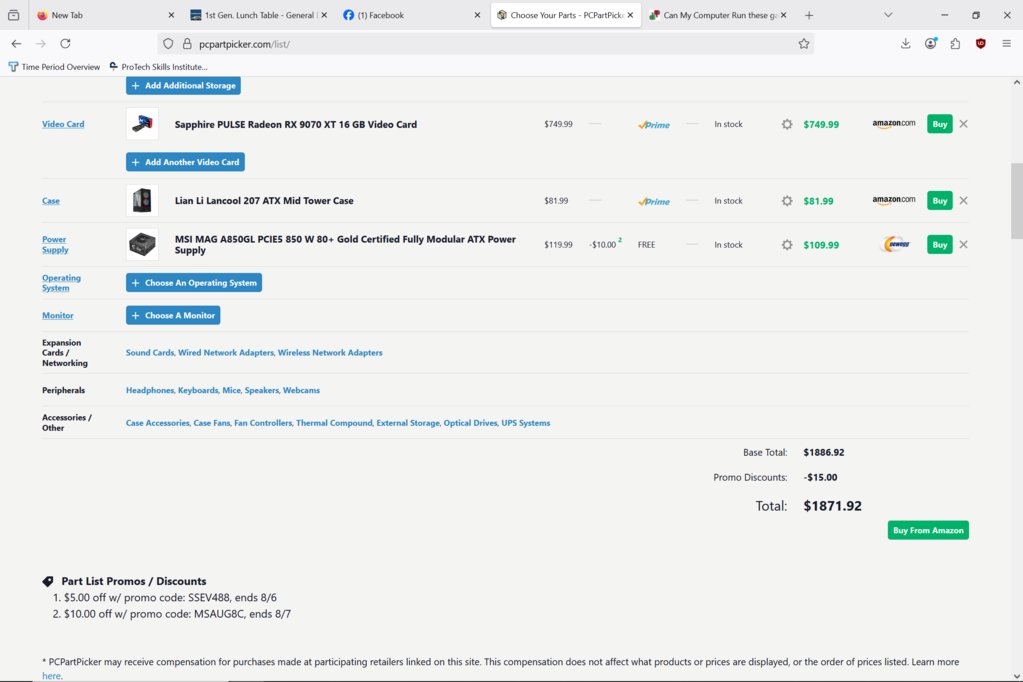Remove the MSI power supply from list
This screenshot has width=1023, height=682.
[964, 245]
